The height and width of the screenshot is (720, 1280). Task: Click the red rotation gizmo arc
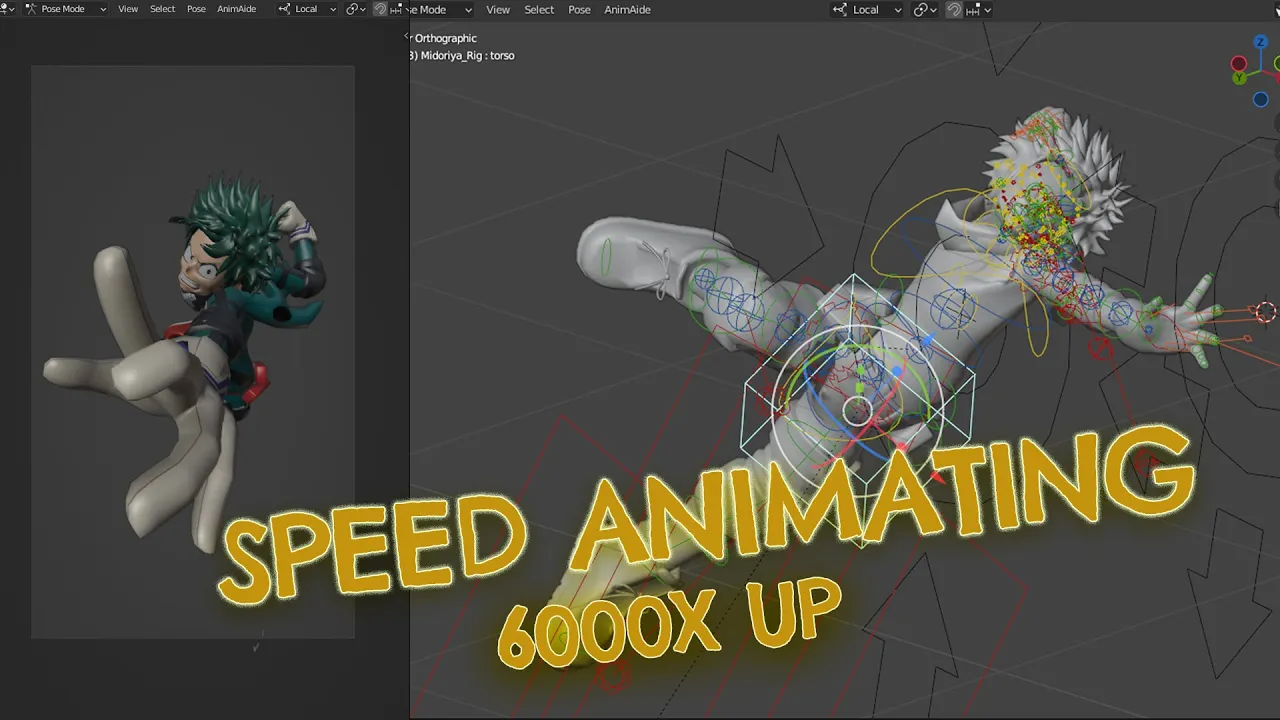coord(885,440)
